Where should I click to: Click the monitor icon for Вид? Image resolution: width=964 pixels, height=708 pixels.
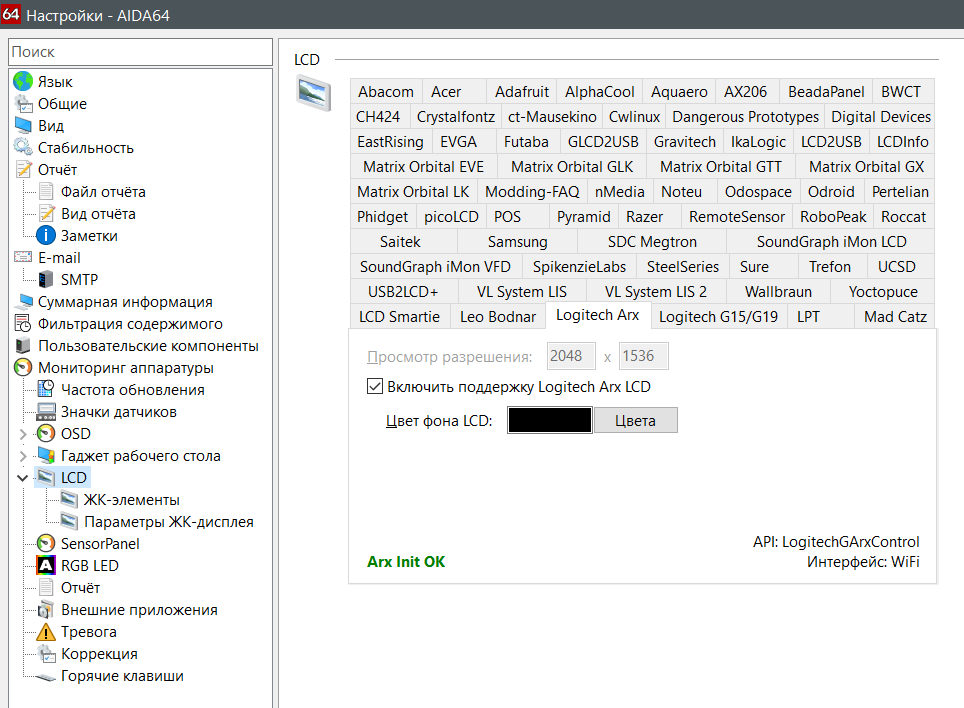[23, 125]
